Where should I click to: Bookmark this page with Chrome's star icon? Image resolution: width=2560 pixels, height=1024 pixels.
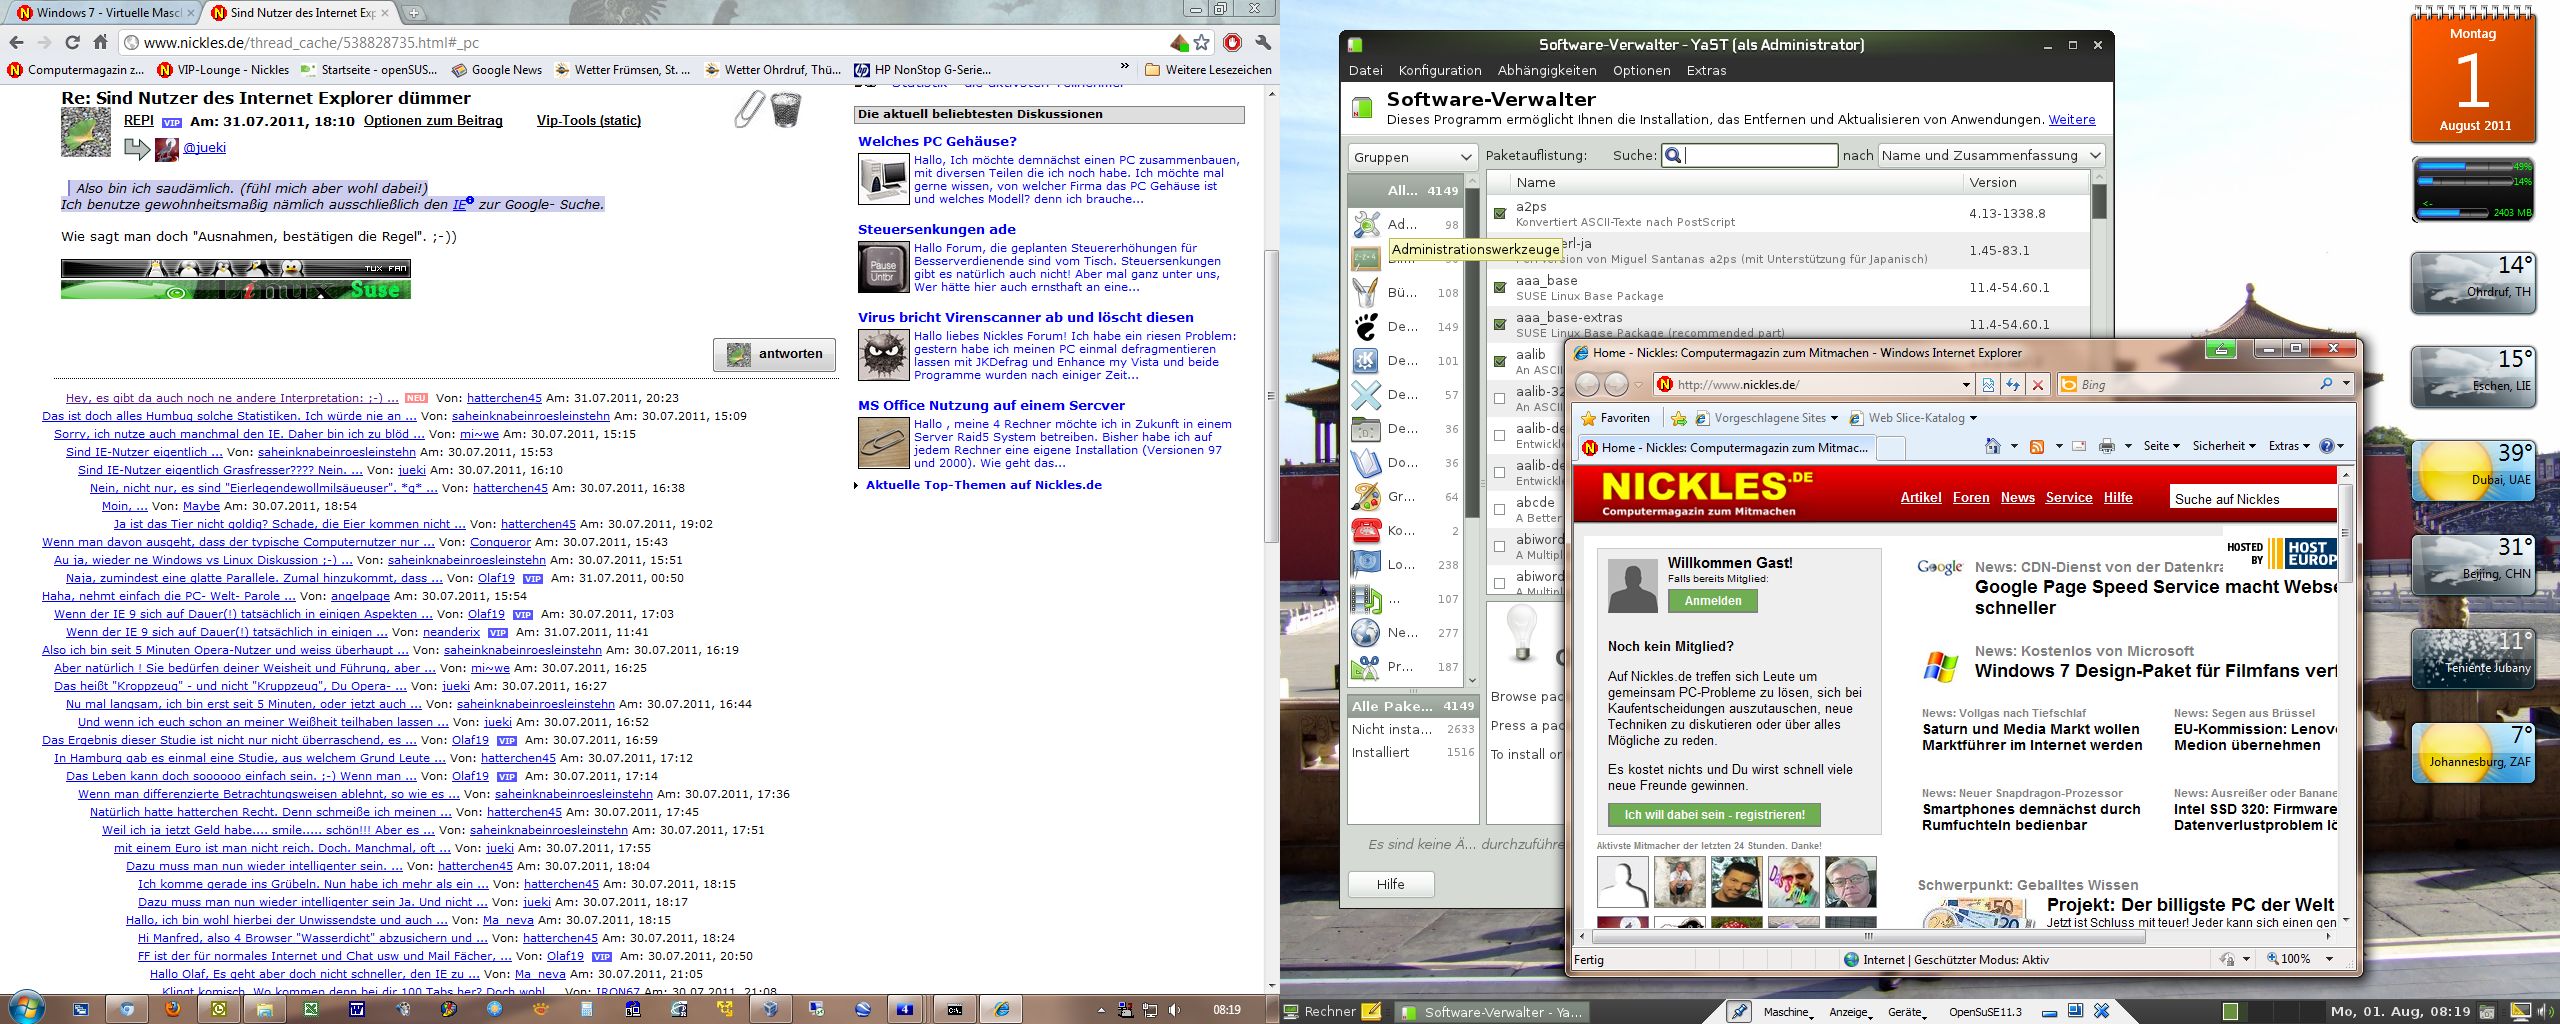[1201, 42]
